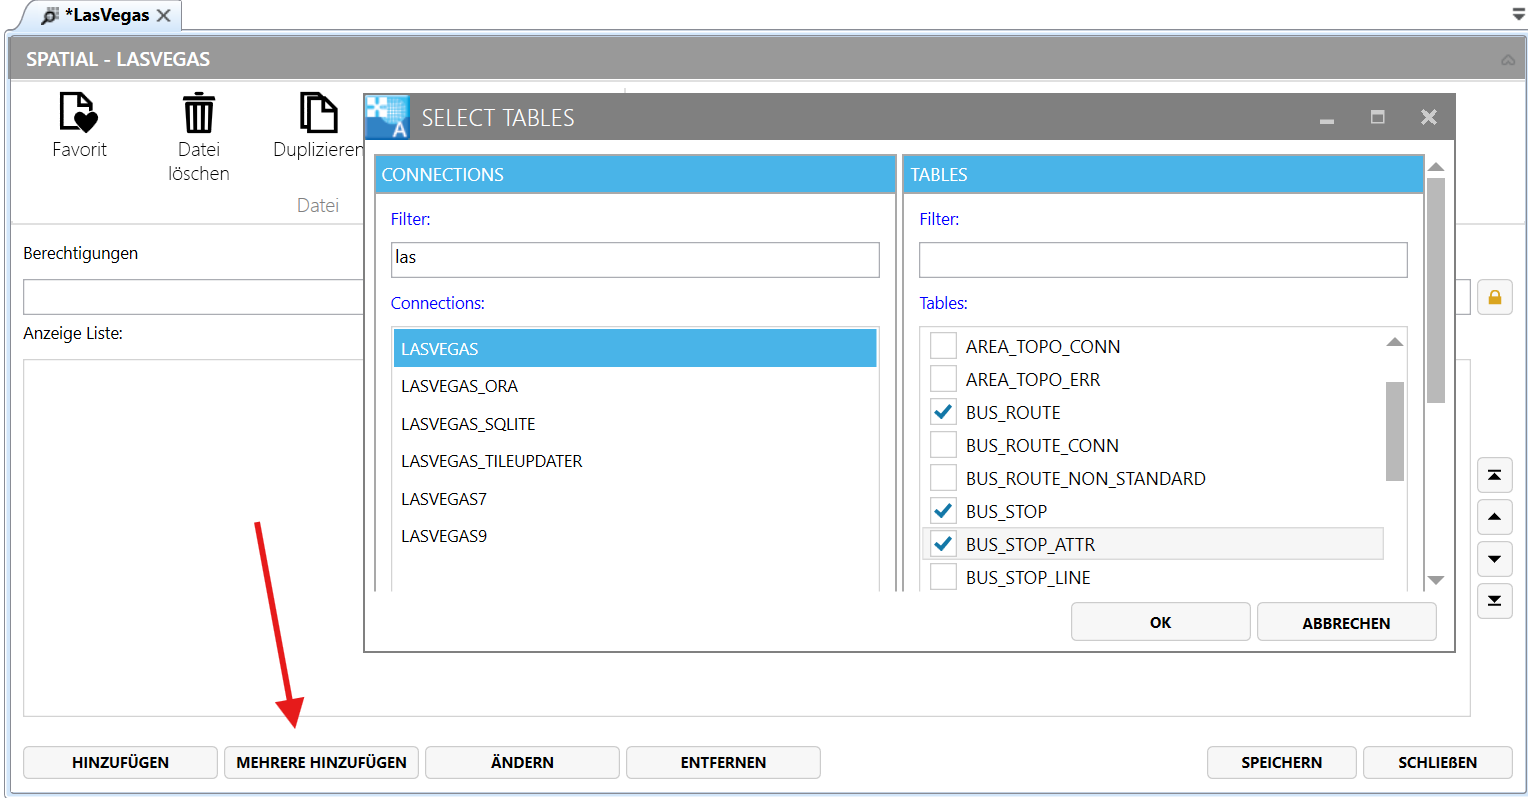This screenshot has height=798, width=1528.
Task: Click the Datei löschen trash icon
Action: (x=198, y=113)
